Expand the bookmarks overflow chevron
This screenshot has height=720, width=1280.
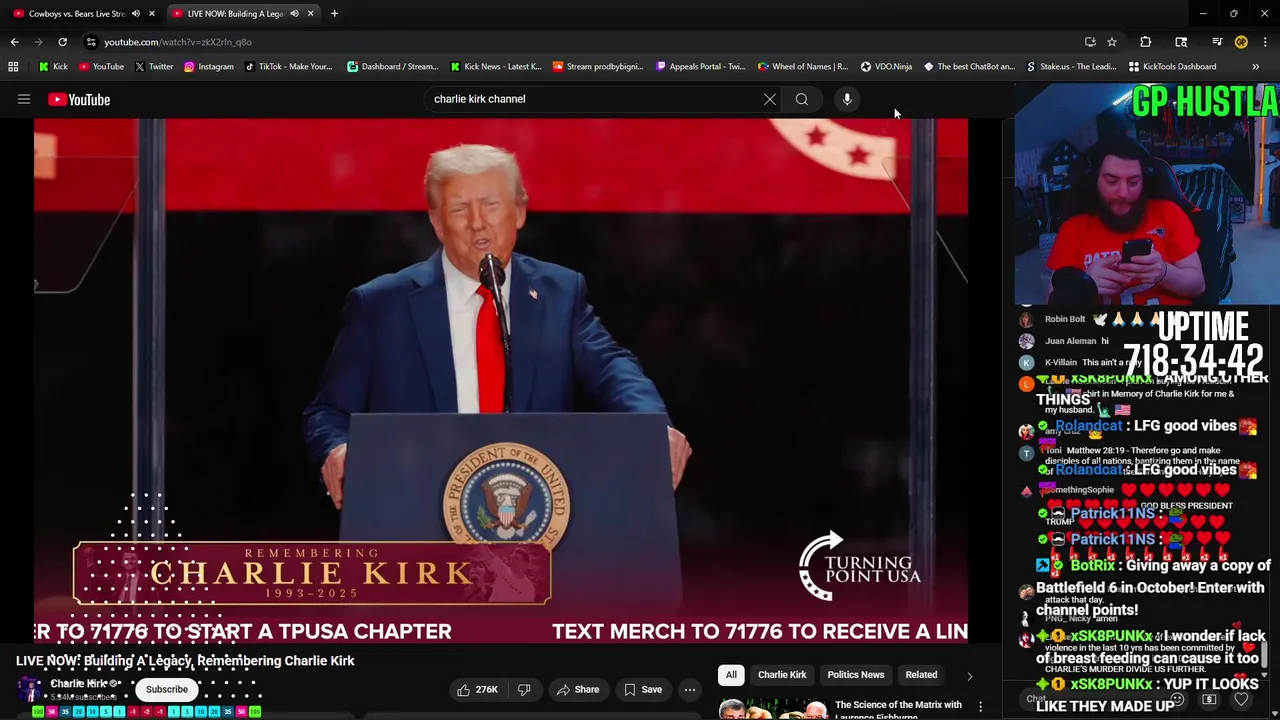[1255, 66]
